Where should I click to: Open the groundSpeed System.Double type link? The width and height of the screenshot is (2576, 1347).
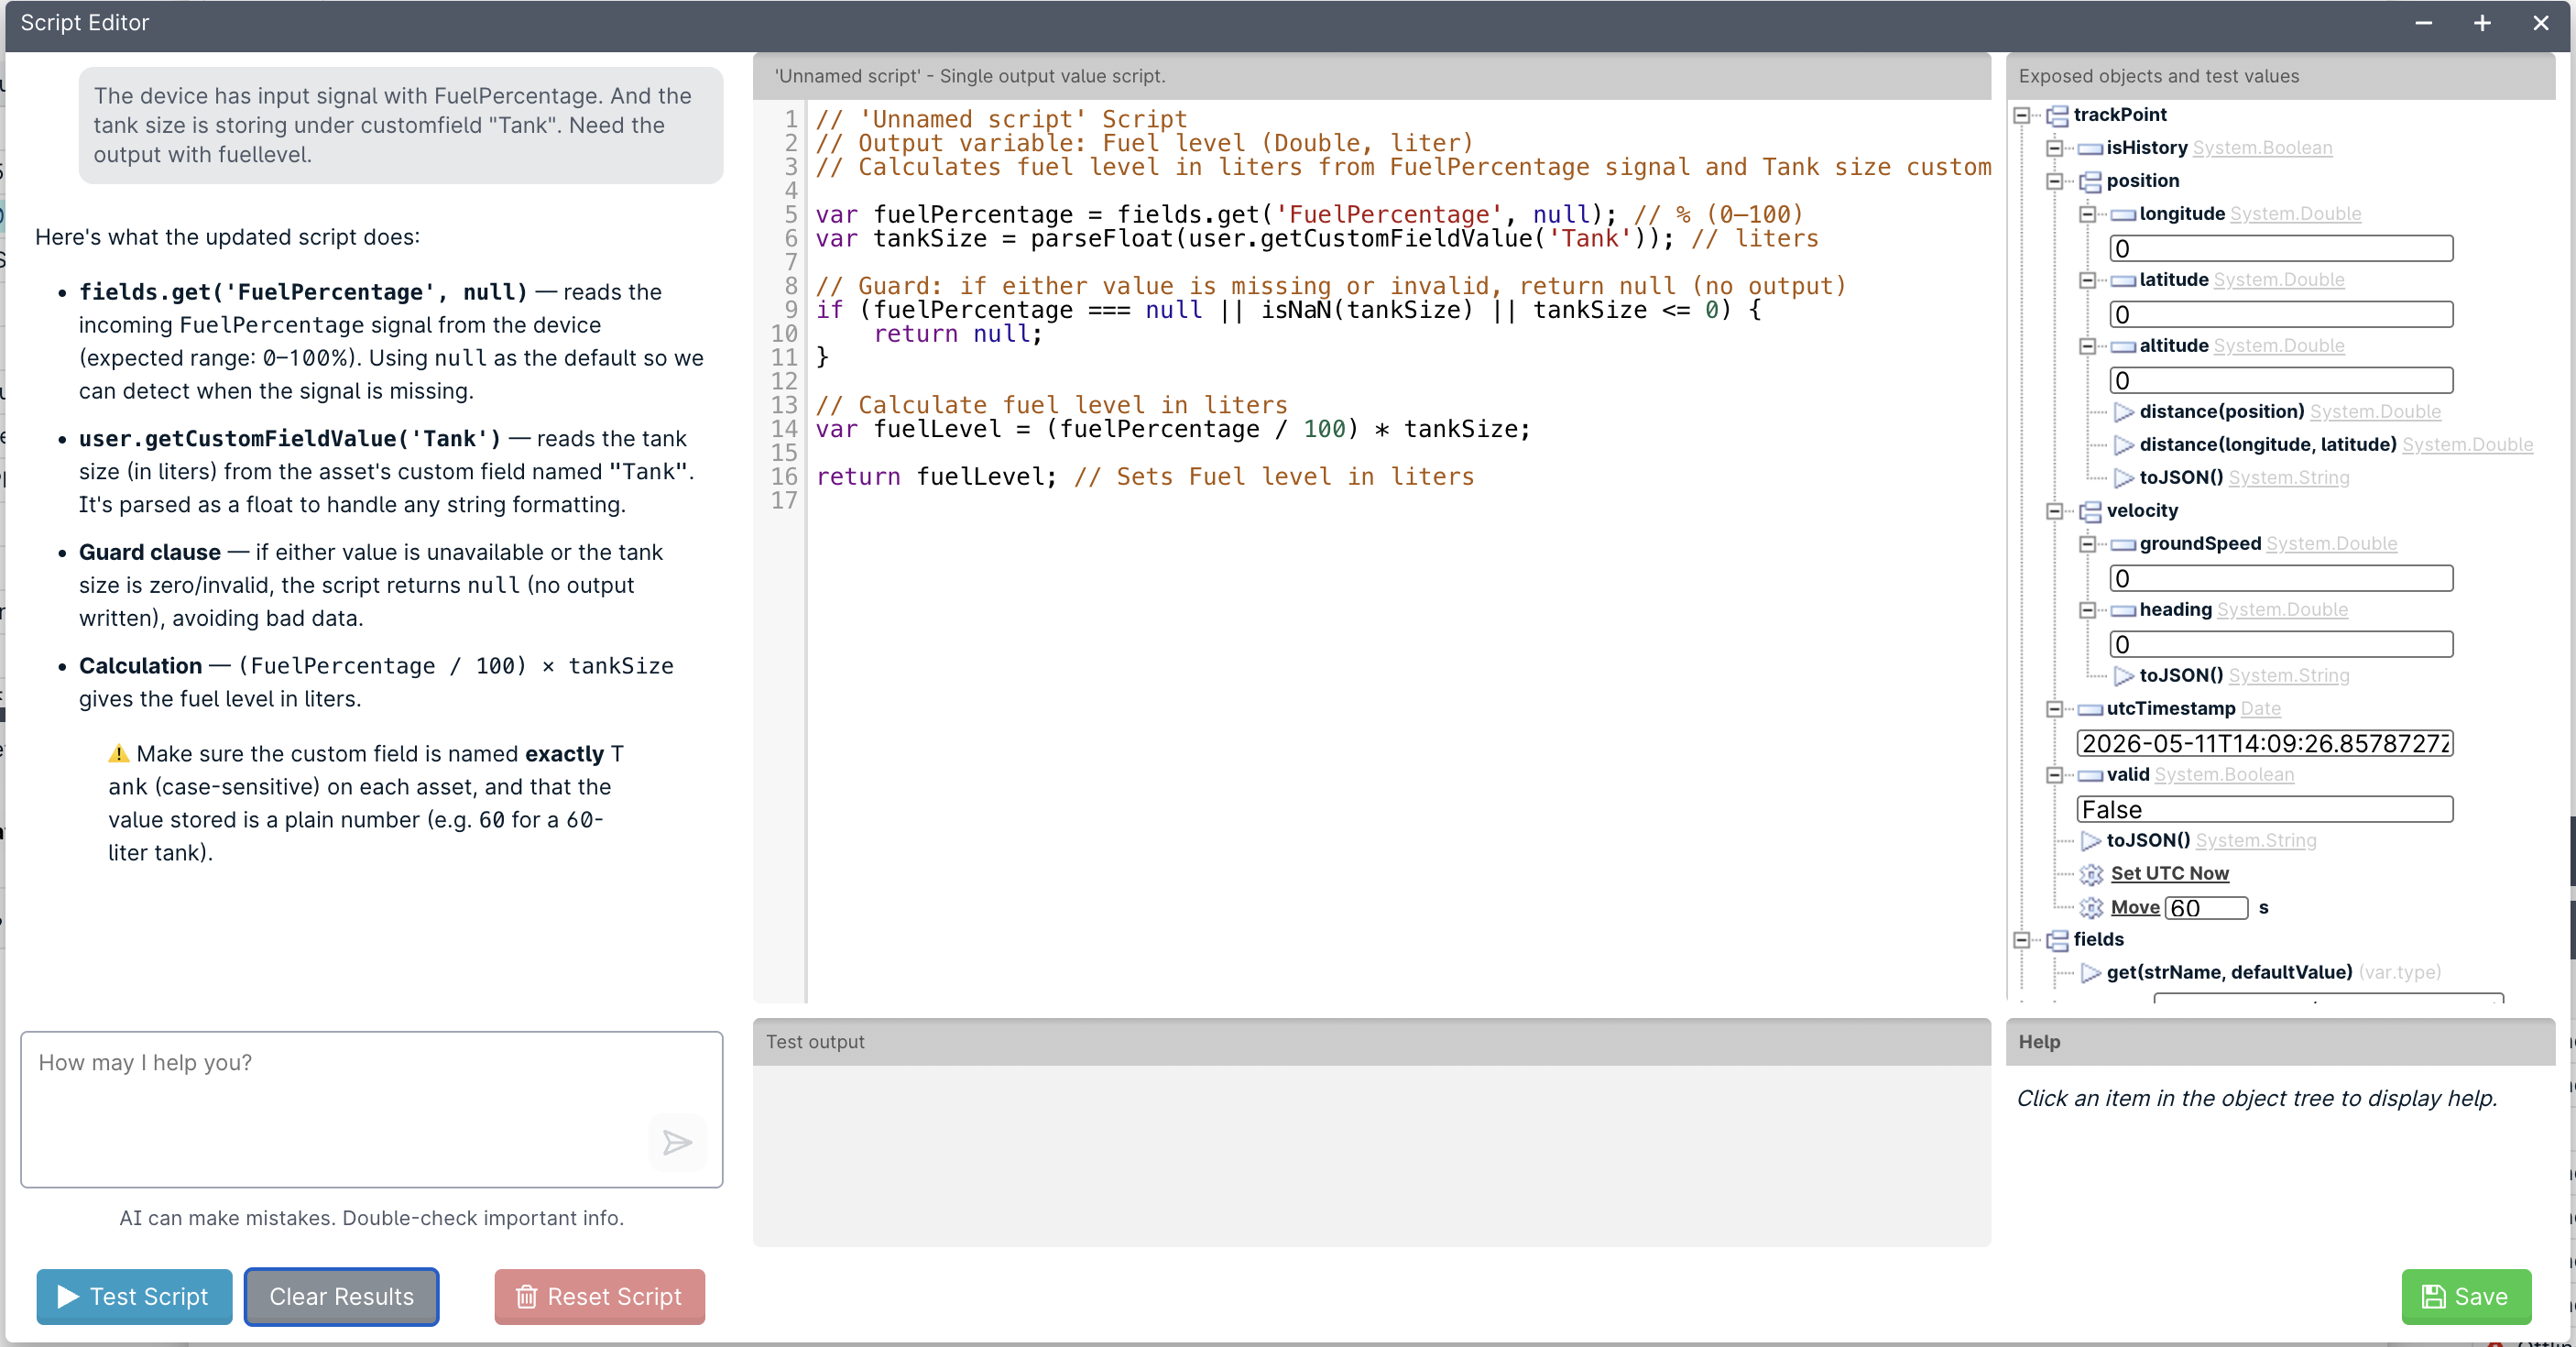2331,544
